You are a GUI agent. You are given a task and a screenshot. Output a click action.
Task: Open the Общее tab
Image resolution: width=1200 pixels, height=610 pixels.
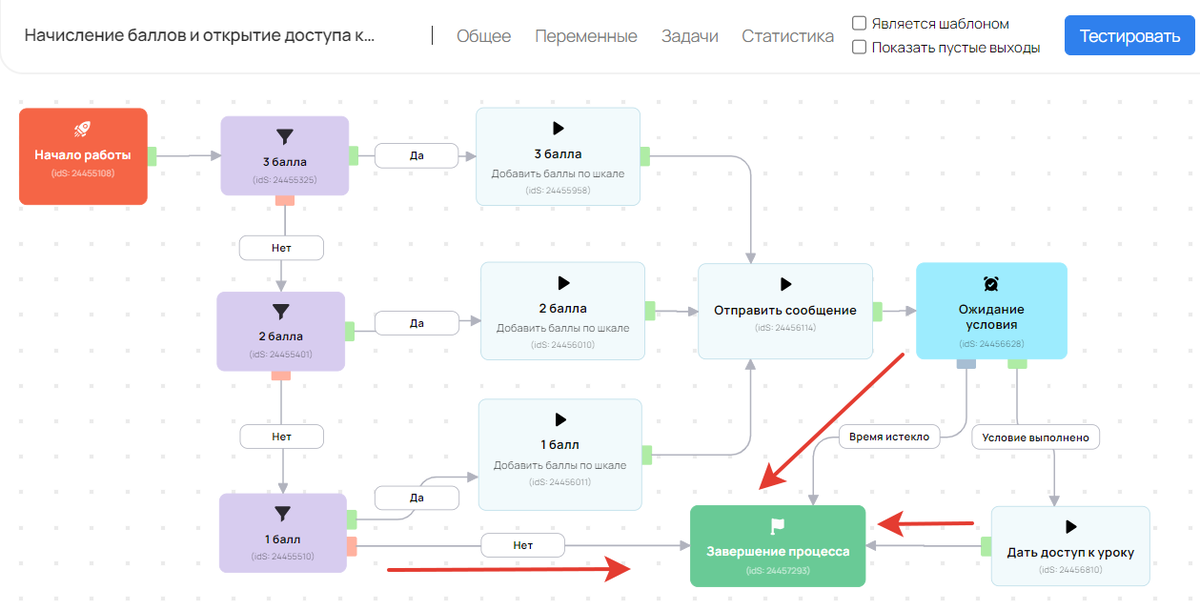(x=483, y=36)
